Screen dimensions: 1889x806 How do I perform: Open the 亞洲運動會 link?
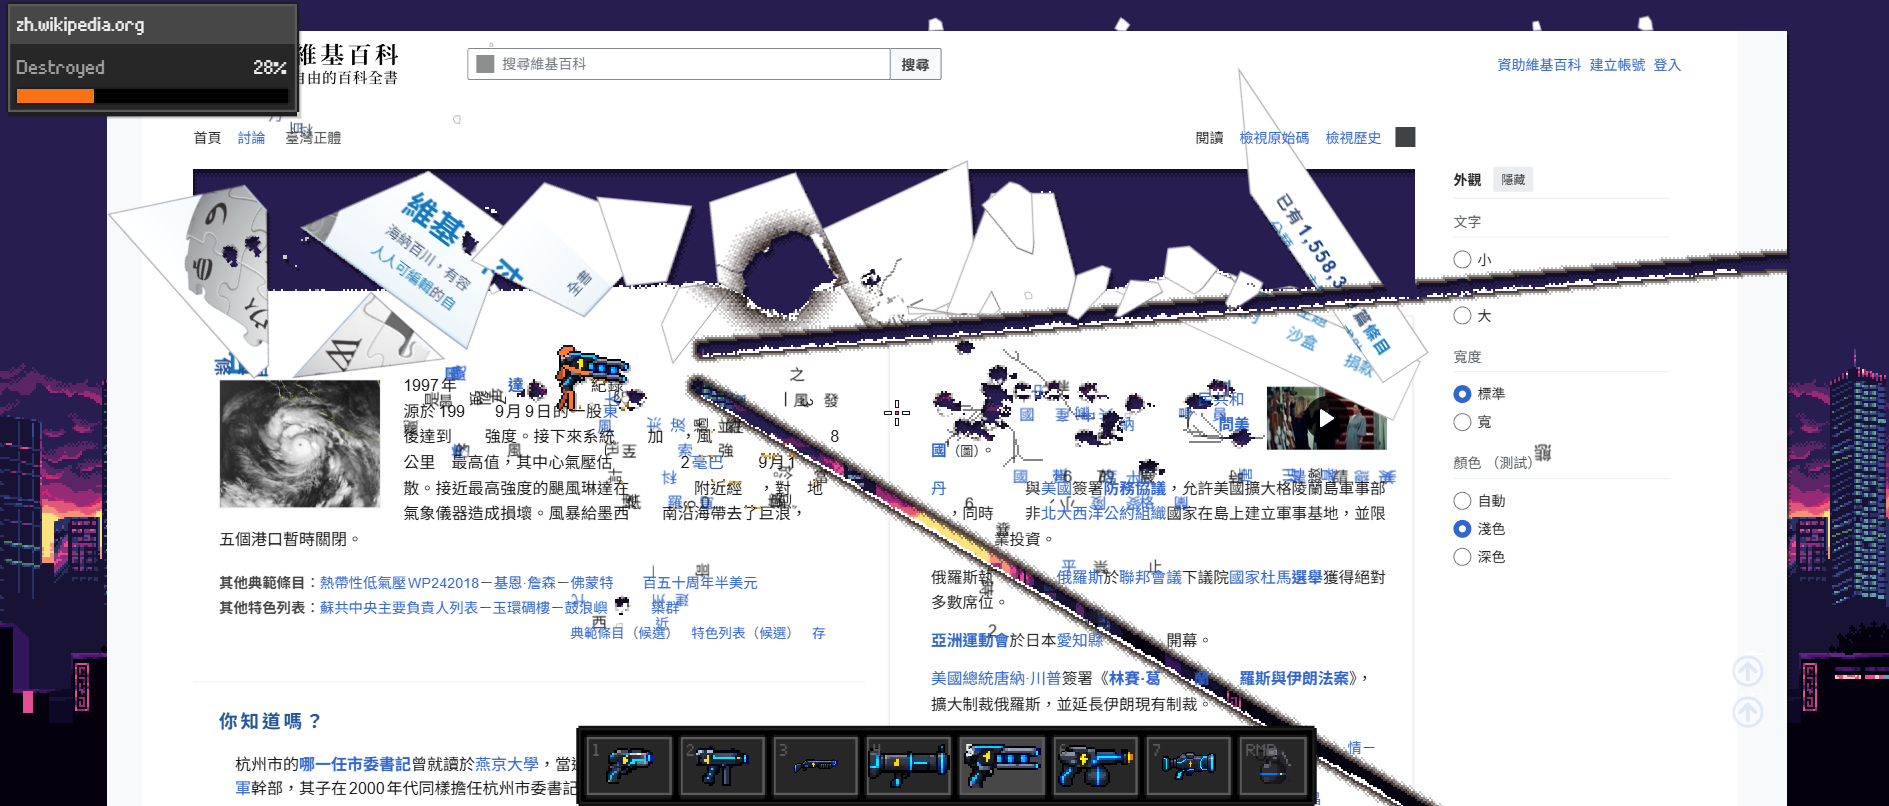point(970,640)
